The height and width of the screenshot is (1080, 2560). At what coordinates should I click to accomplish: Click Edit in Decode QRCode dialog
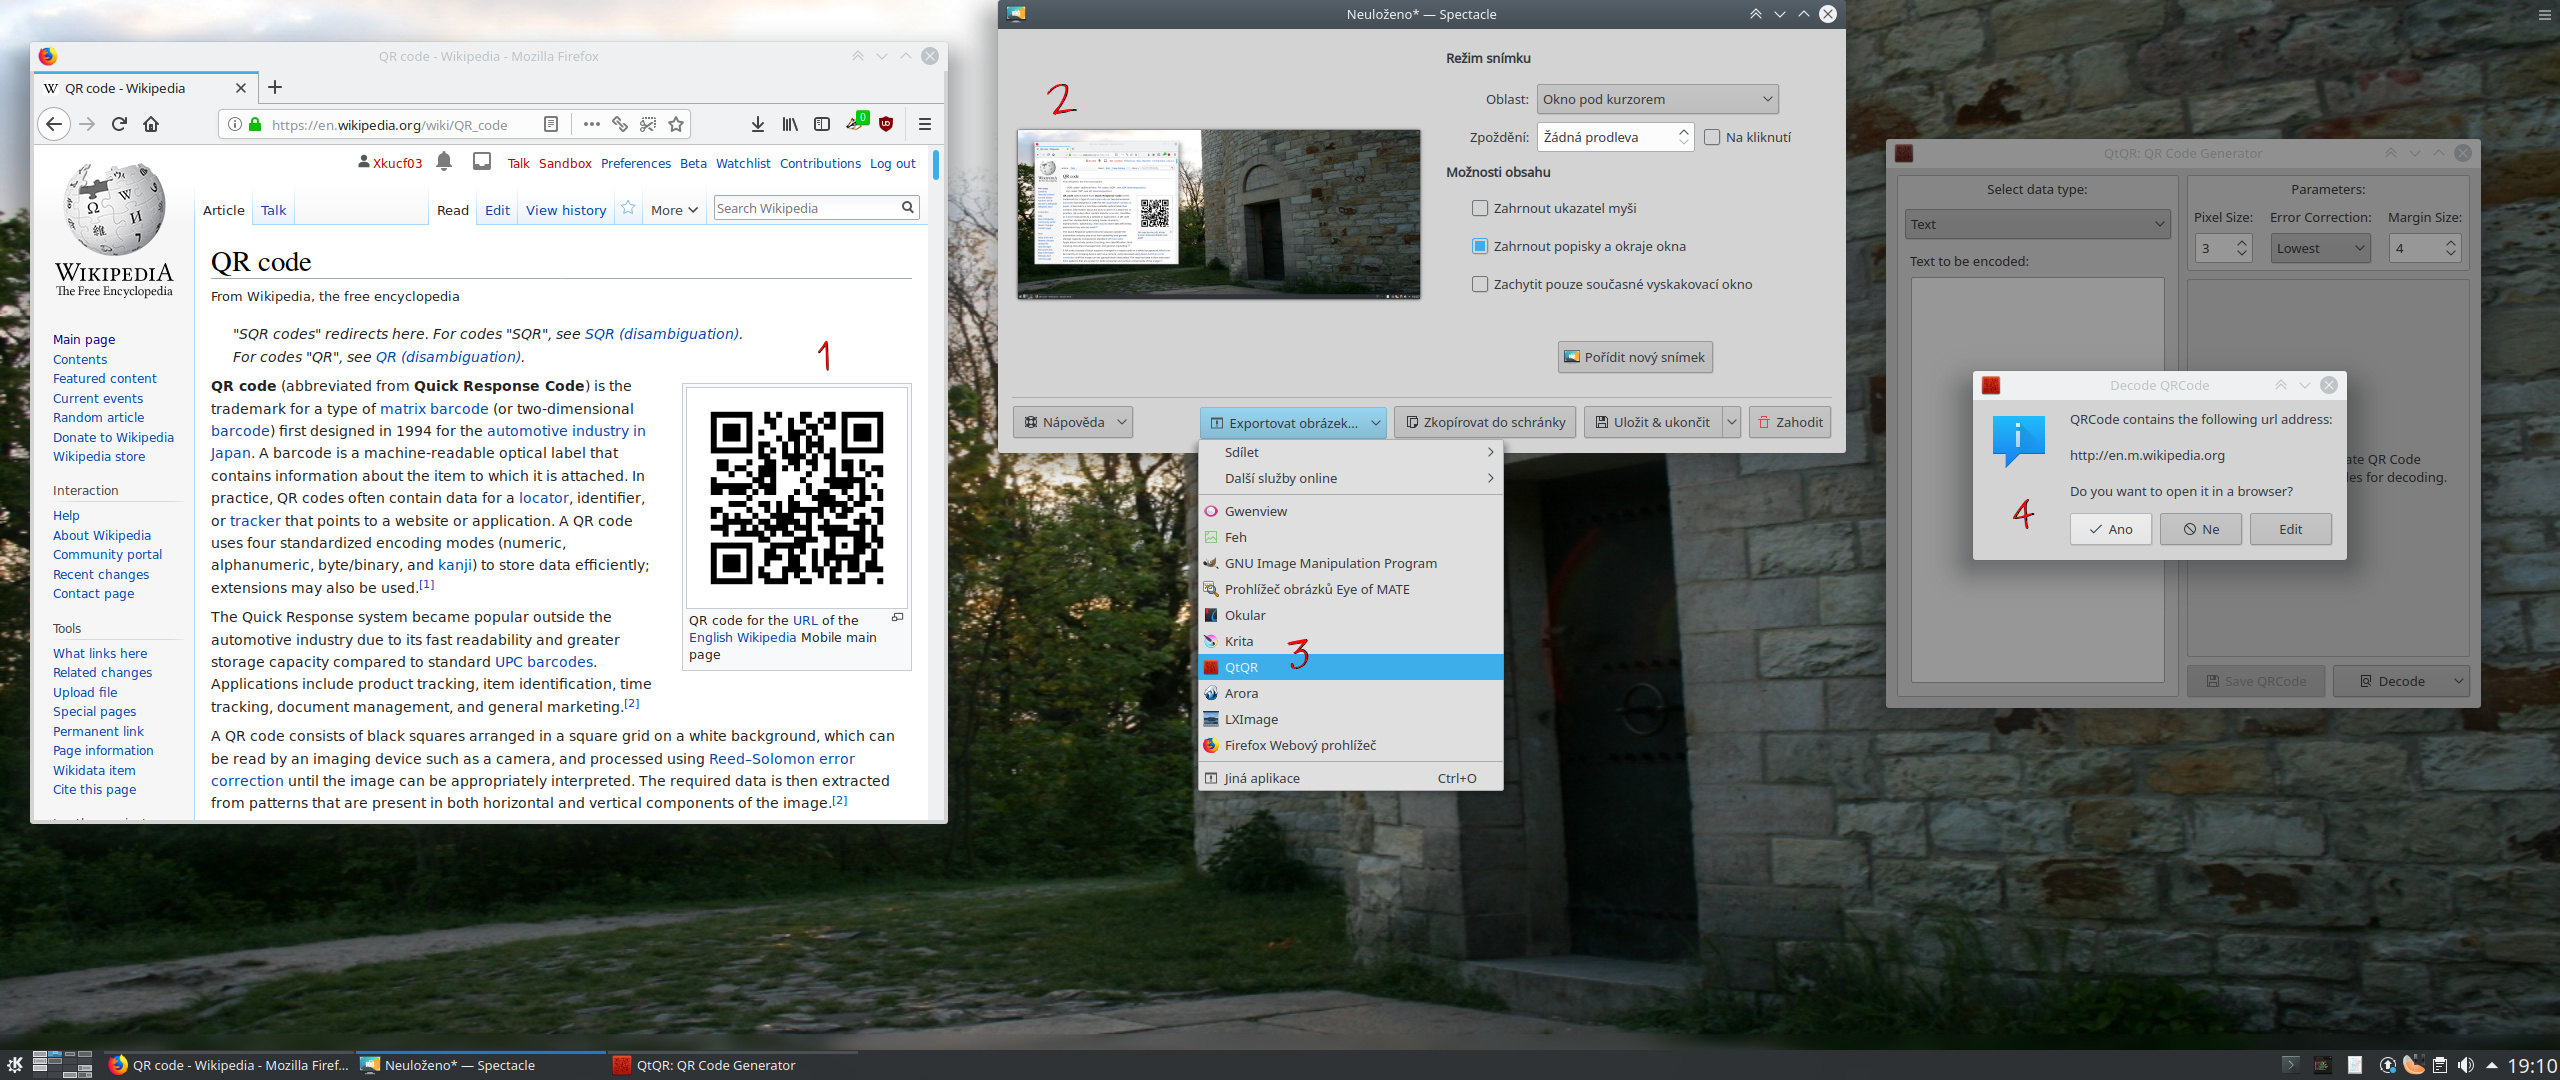click(x=2291, y=529)
